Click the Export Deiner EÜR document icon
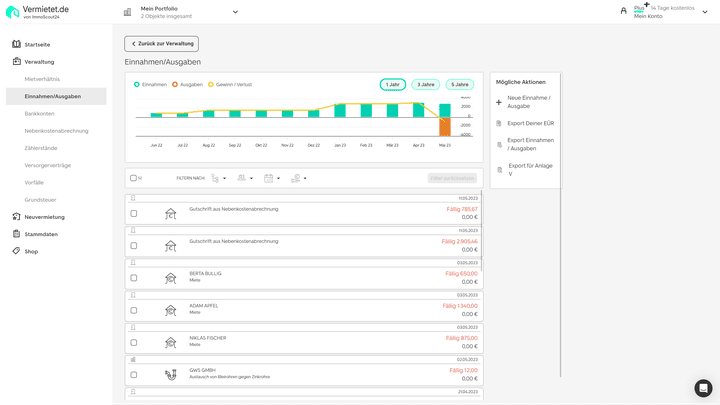The width and height of the screenshot is (720, 405). (x=499, y=123)
